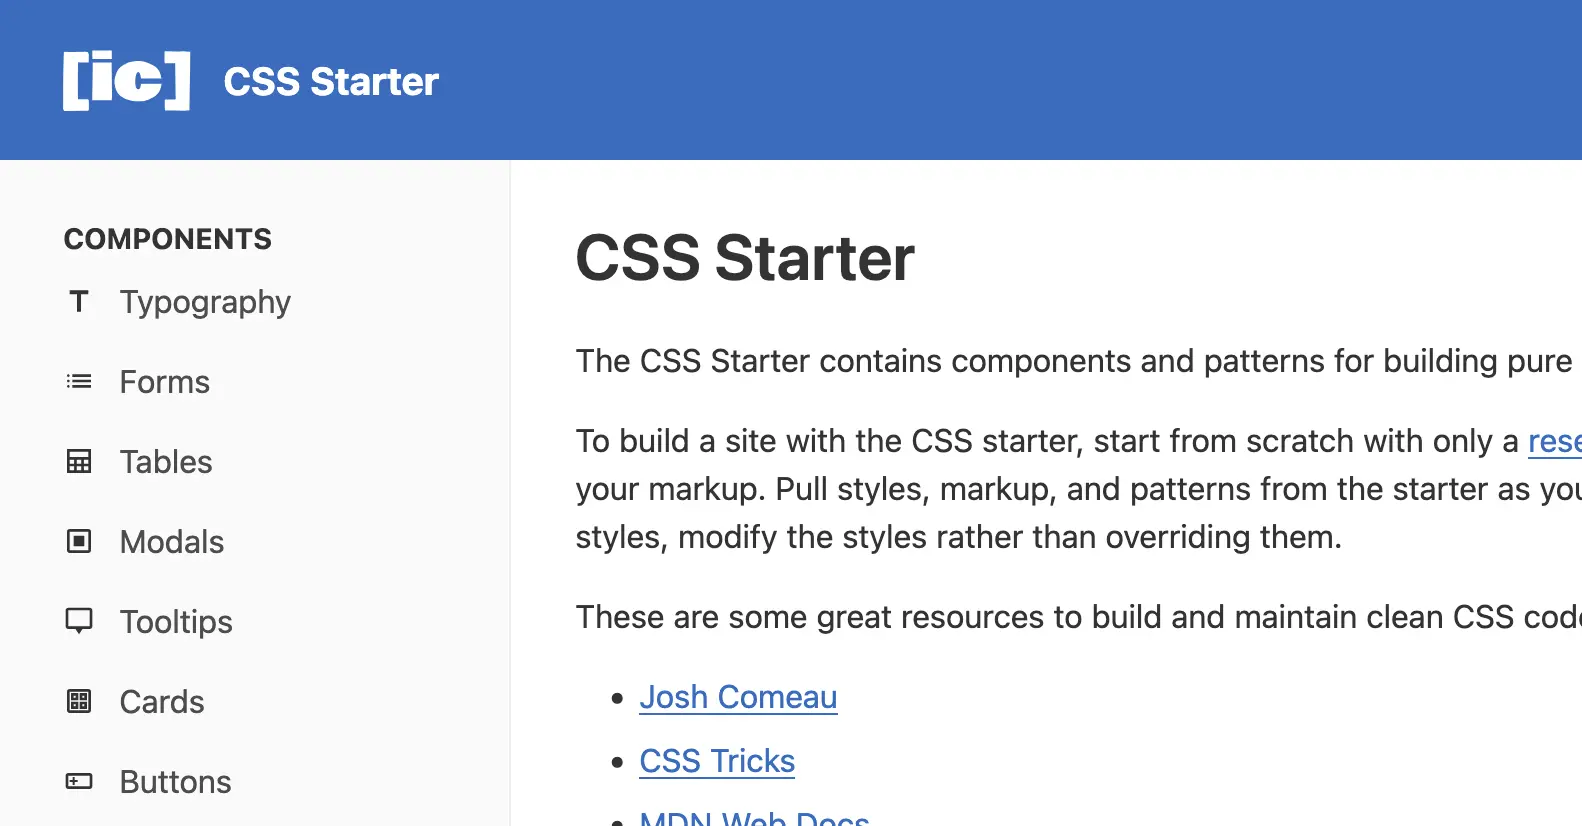Open the CSS Tricks resource link

pos(716,760)
